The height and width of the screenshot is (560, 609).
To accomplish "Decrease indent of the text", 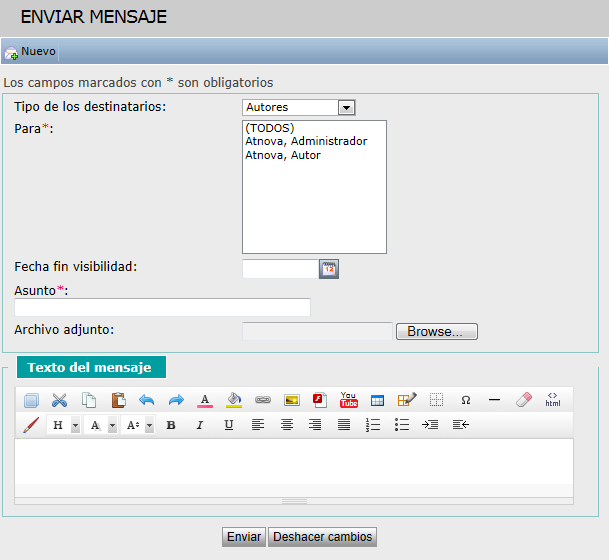I will pos(461,425).
